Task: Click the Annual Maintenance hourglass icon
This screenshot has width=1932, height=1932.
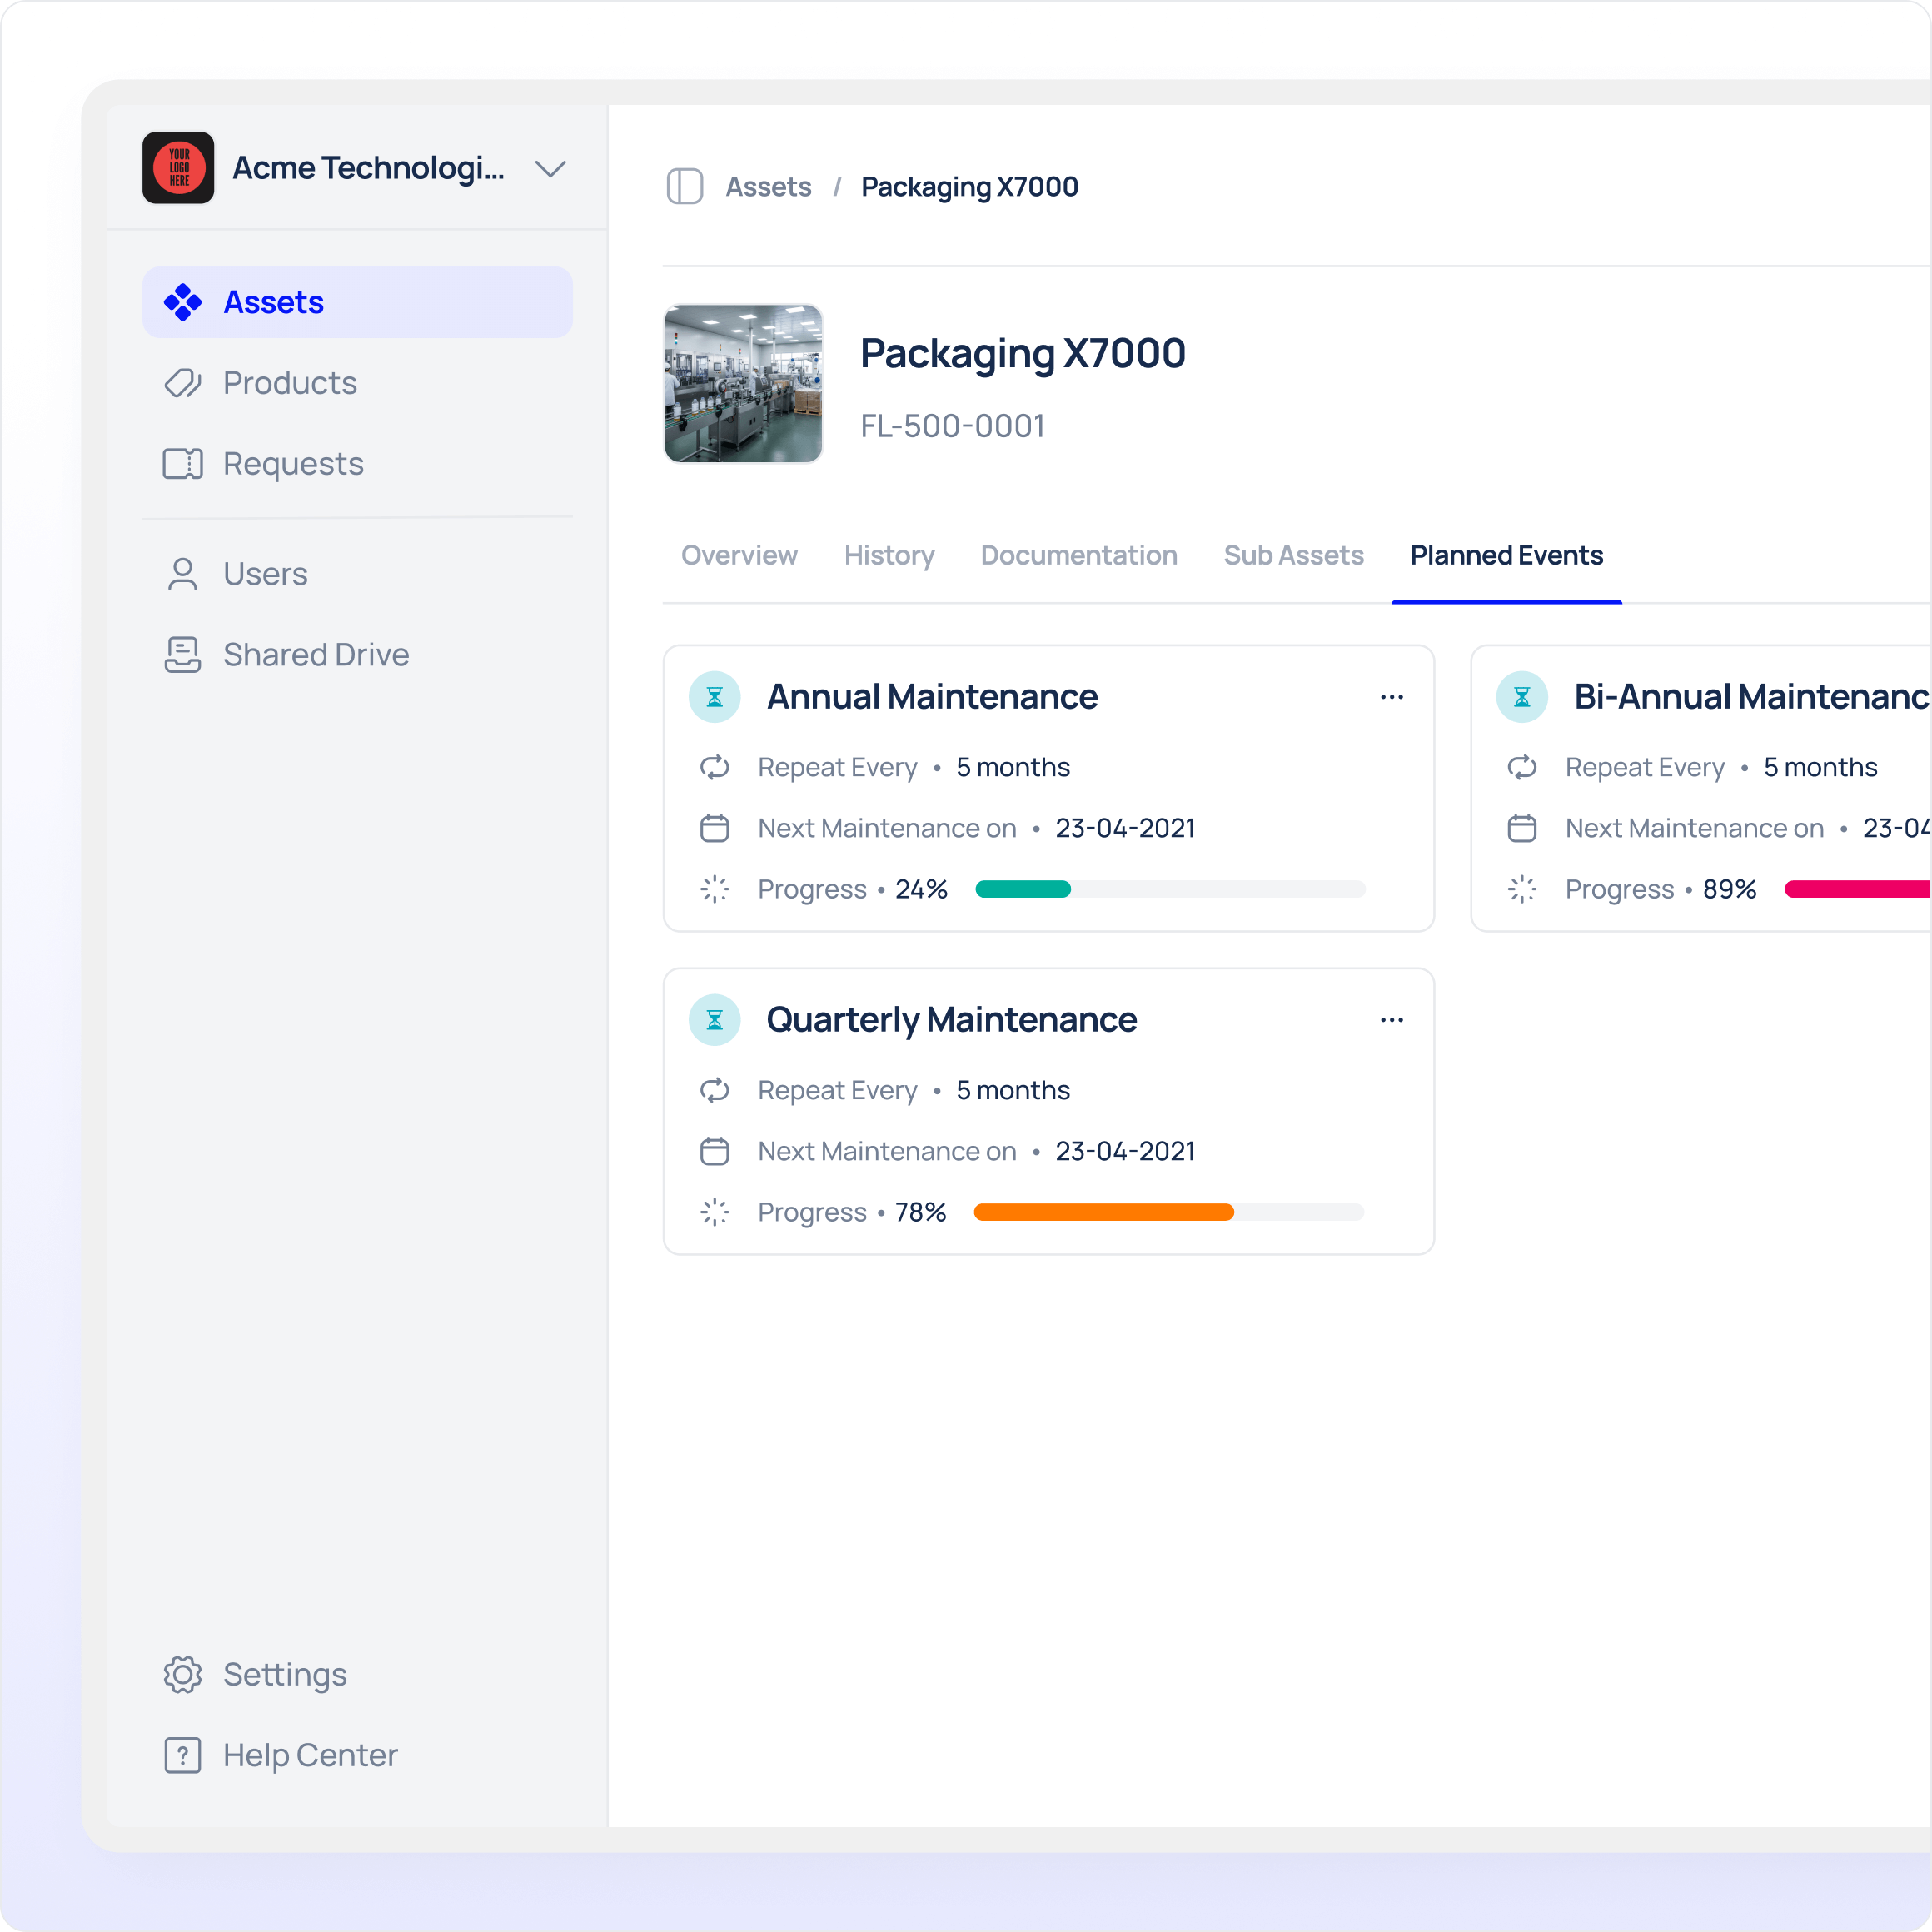Action: coord(714,697)
